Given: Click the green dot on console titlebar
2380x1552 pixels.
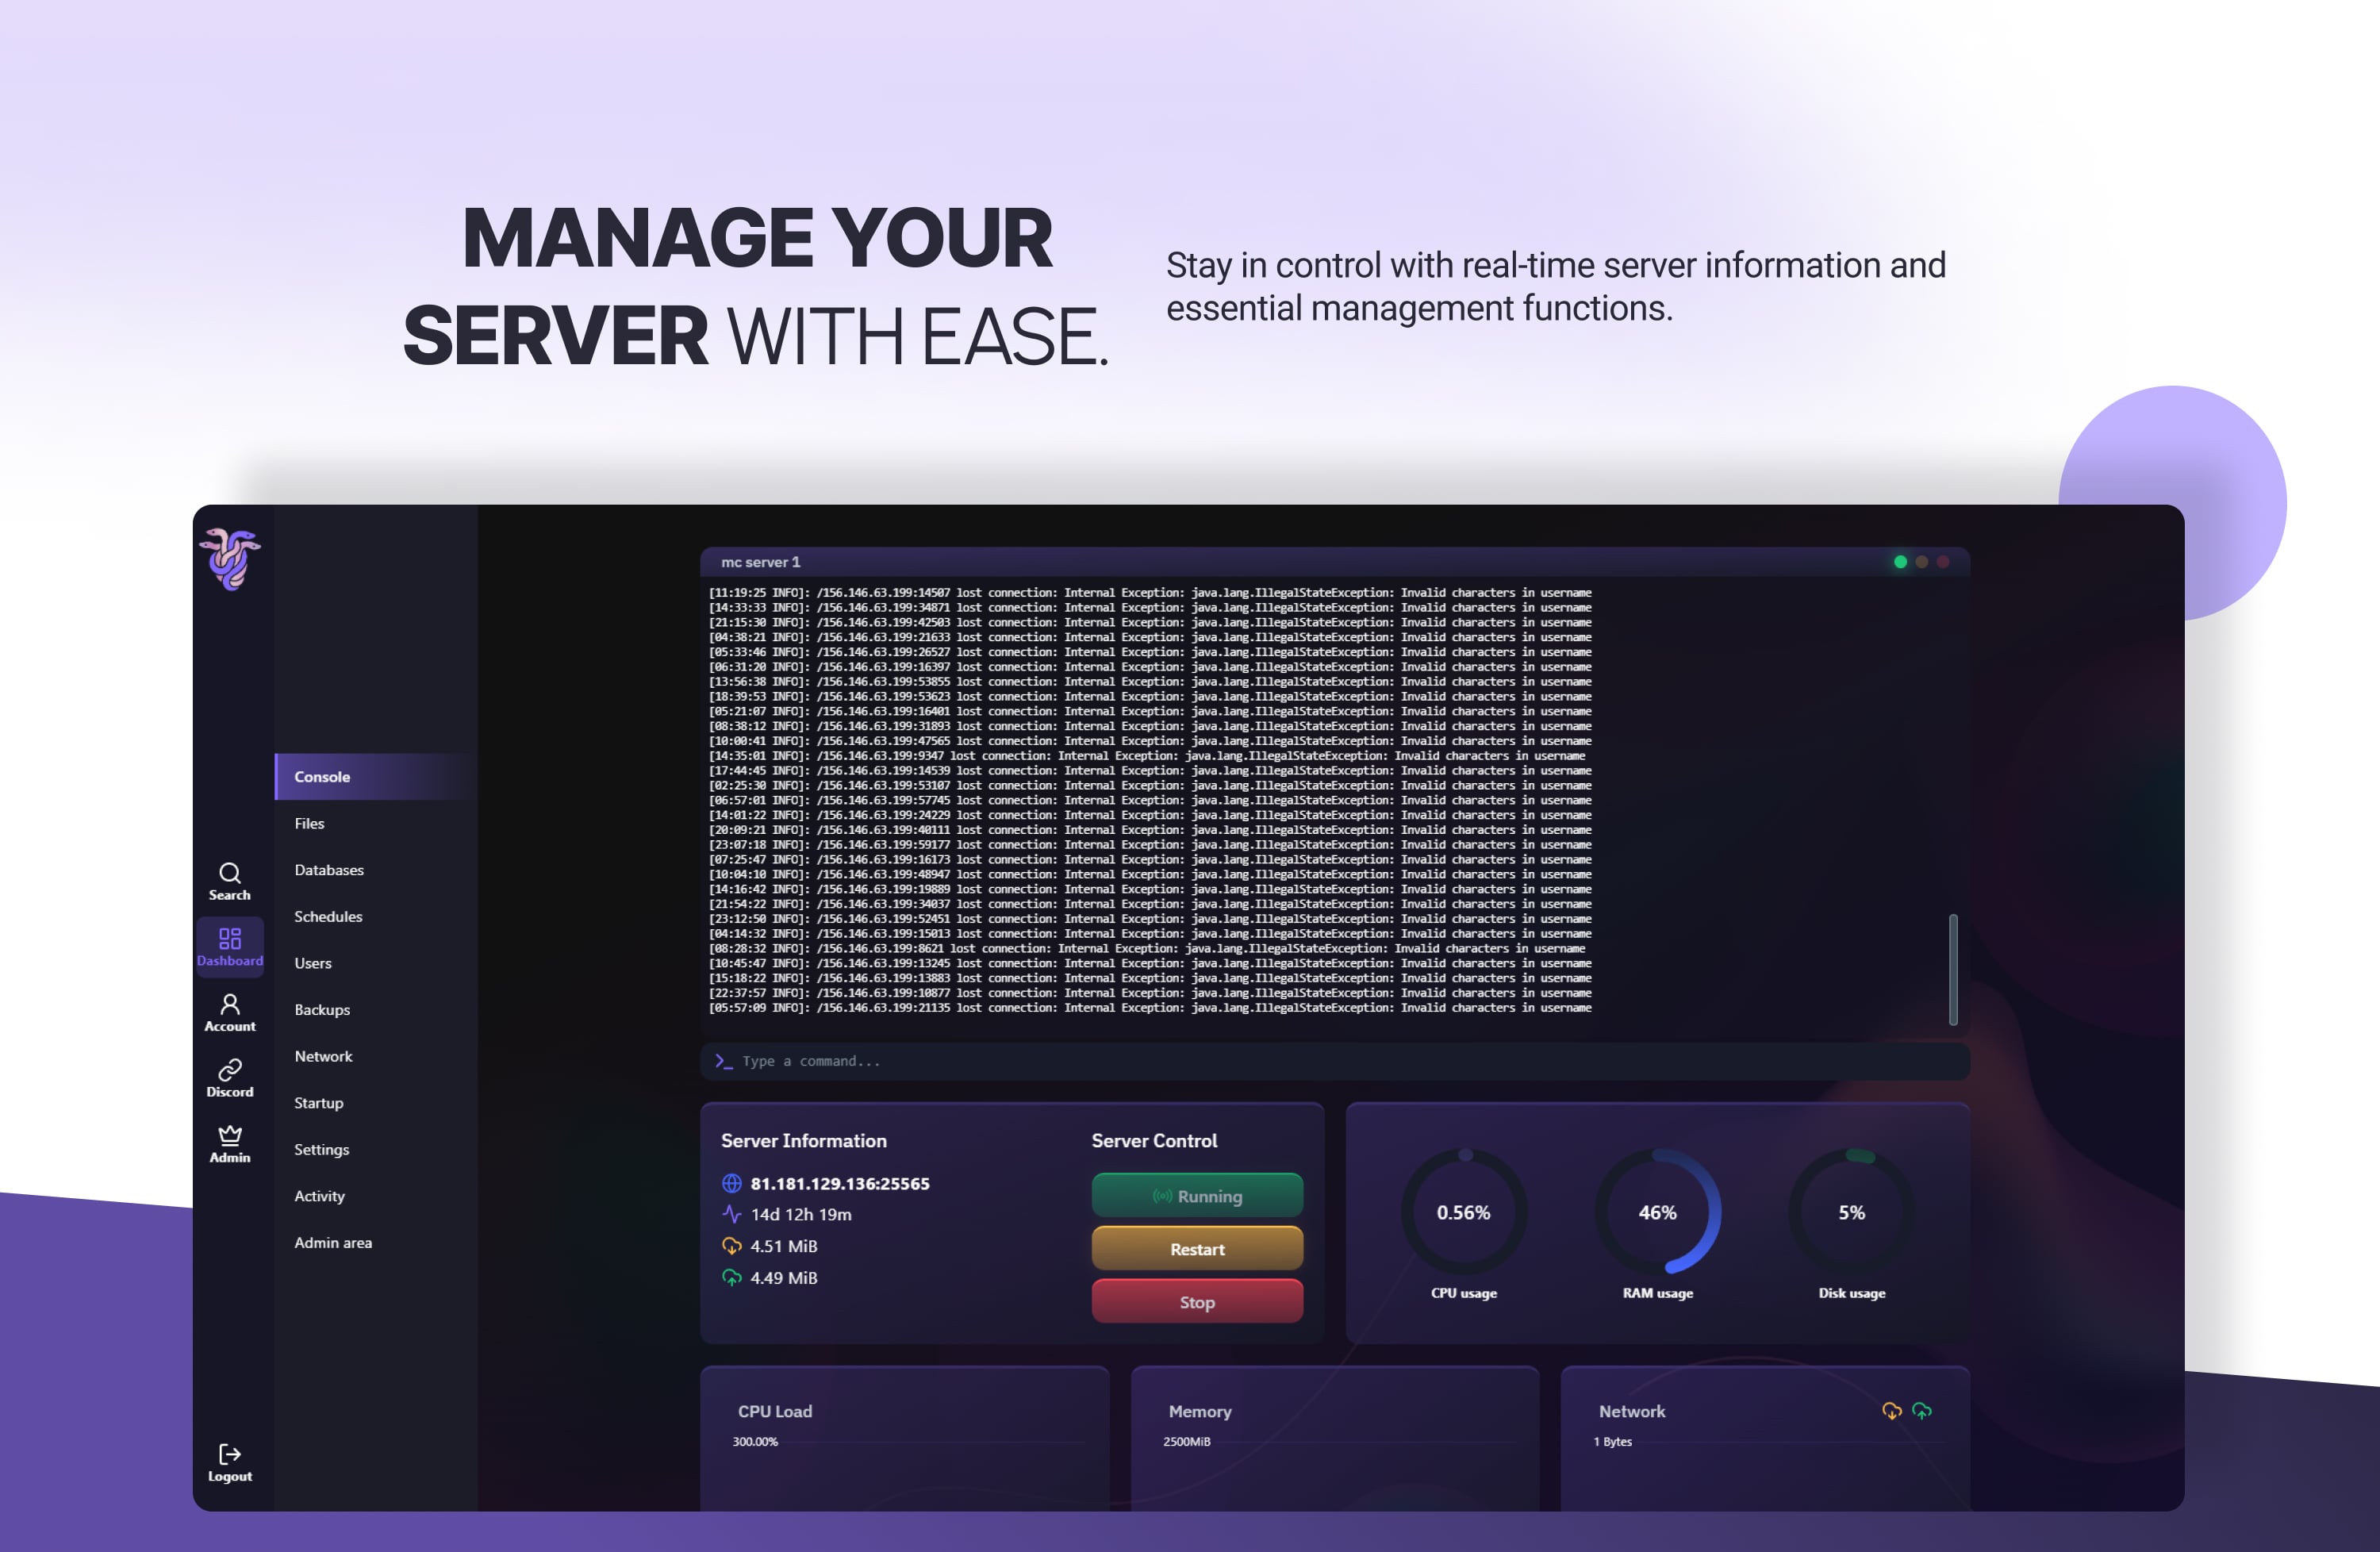Looking at the screenshot, I should pyautogui.click(x=1900, y=562).
